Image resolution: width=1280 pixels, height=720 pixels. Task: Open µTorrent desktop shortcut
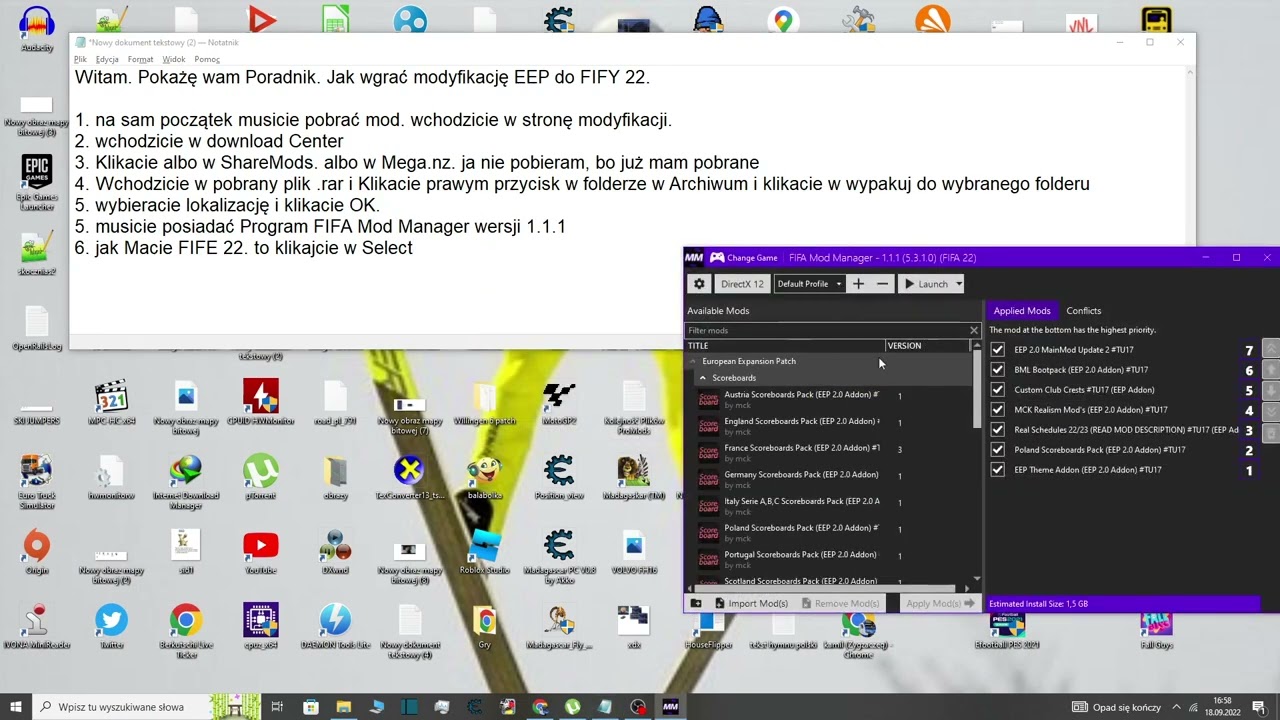[261, 477]
